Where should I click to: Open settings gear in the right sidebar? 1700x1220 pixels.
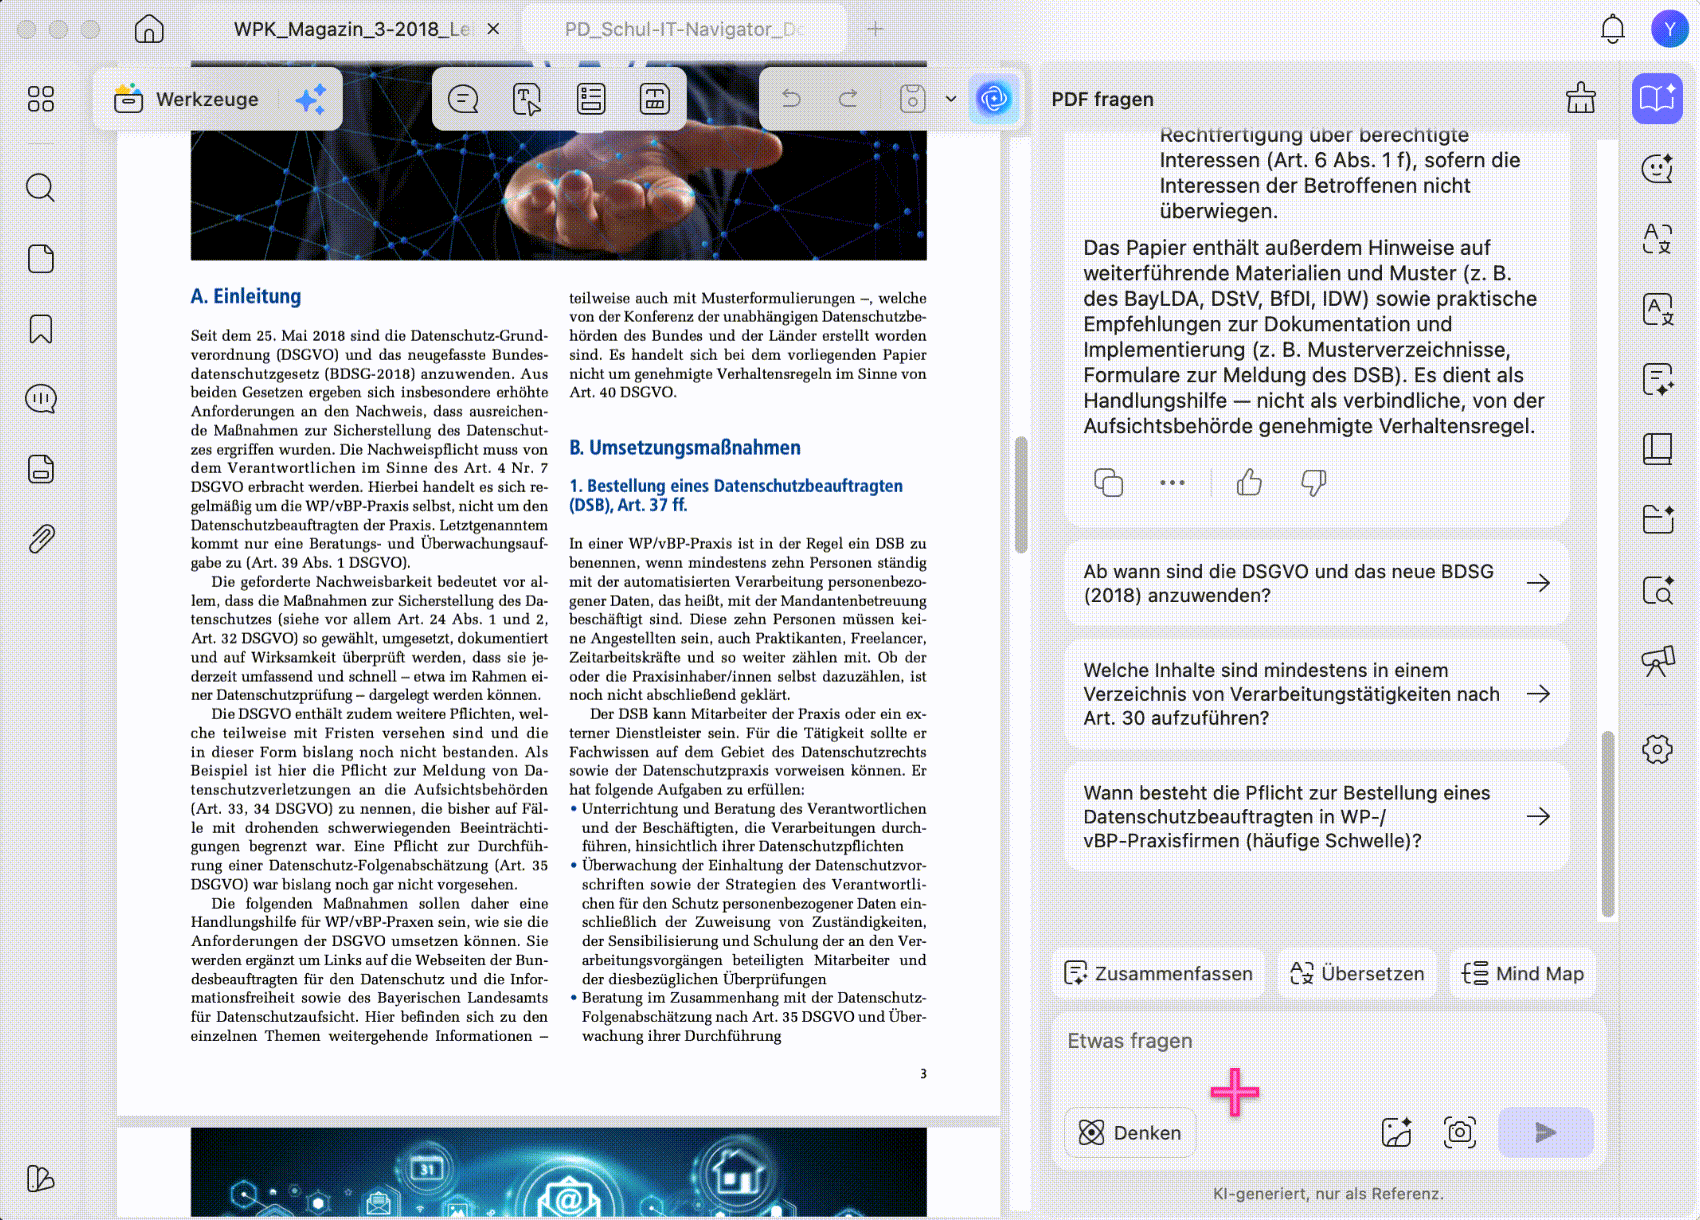[1657, 749]
